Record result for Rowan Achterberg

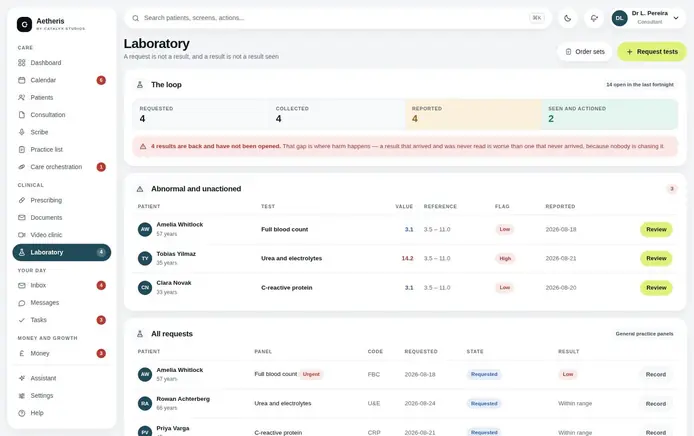(x=655, y=404)
